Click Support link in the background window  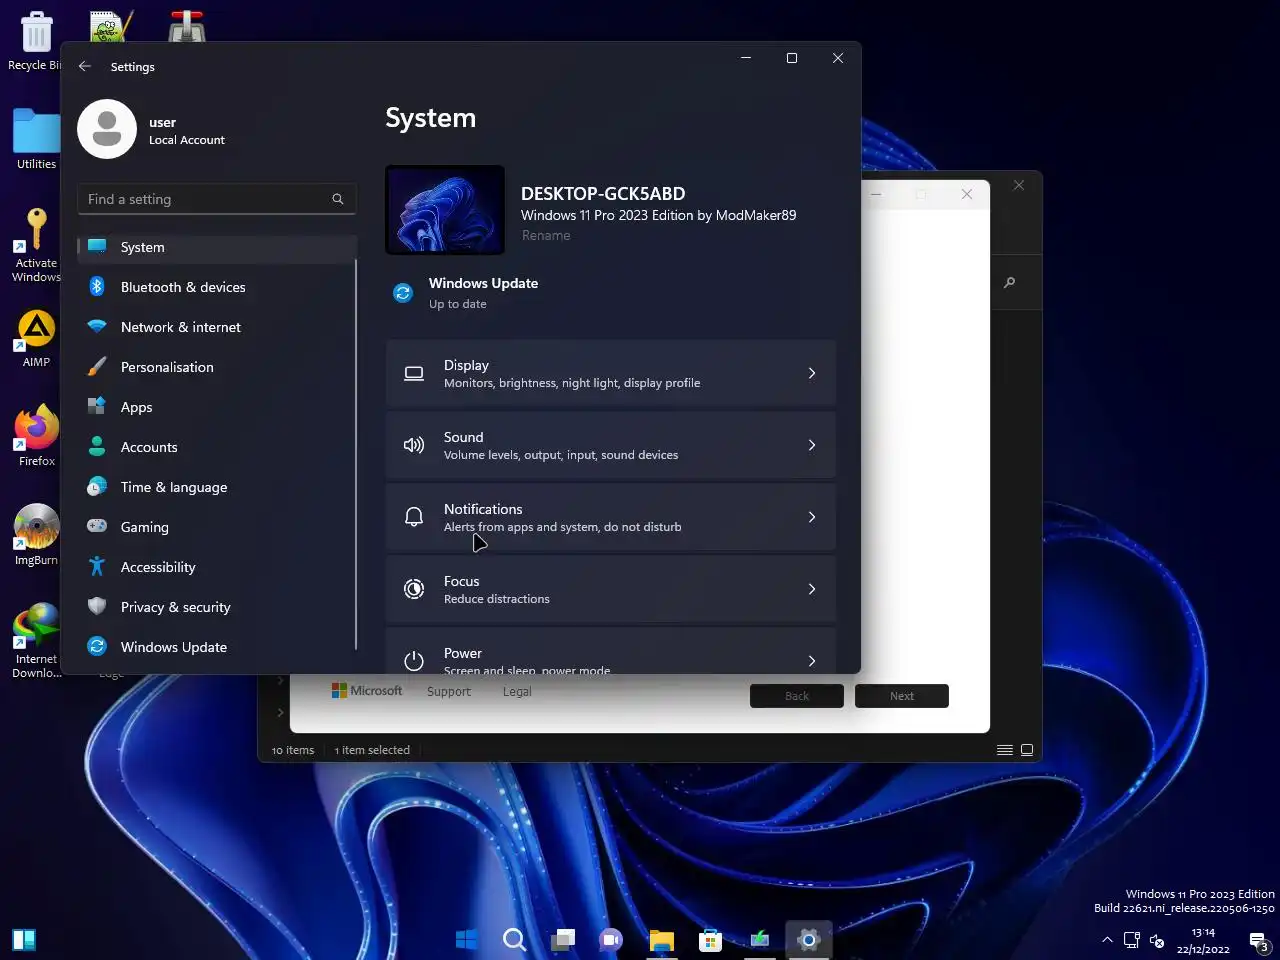(x=449, y=691)
